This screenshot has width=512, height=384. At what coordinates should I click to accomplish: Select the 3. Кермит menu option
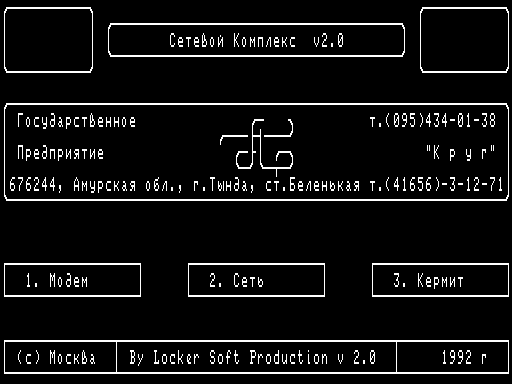pos(440,280)
